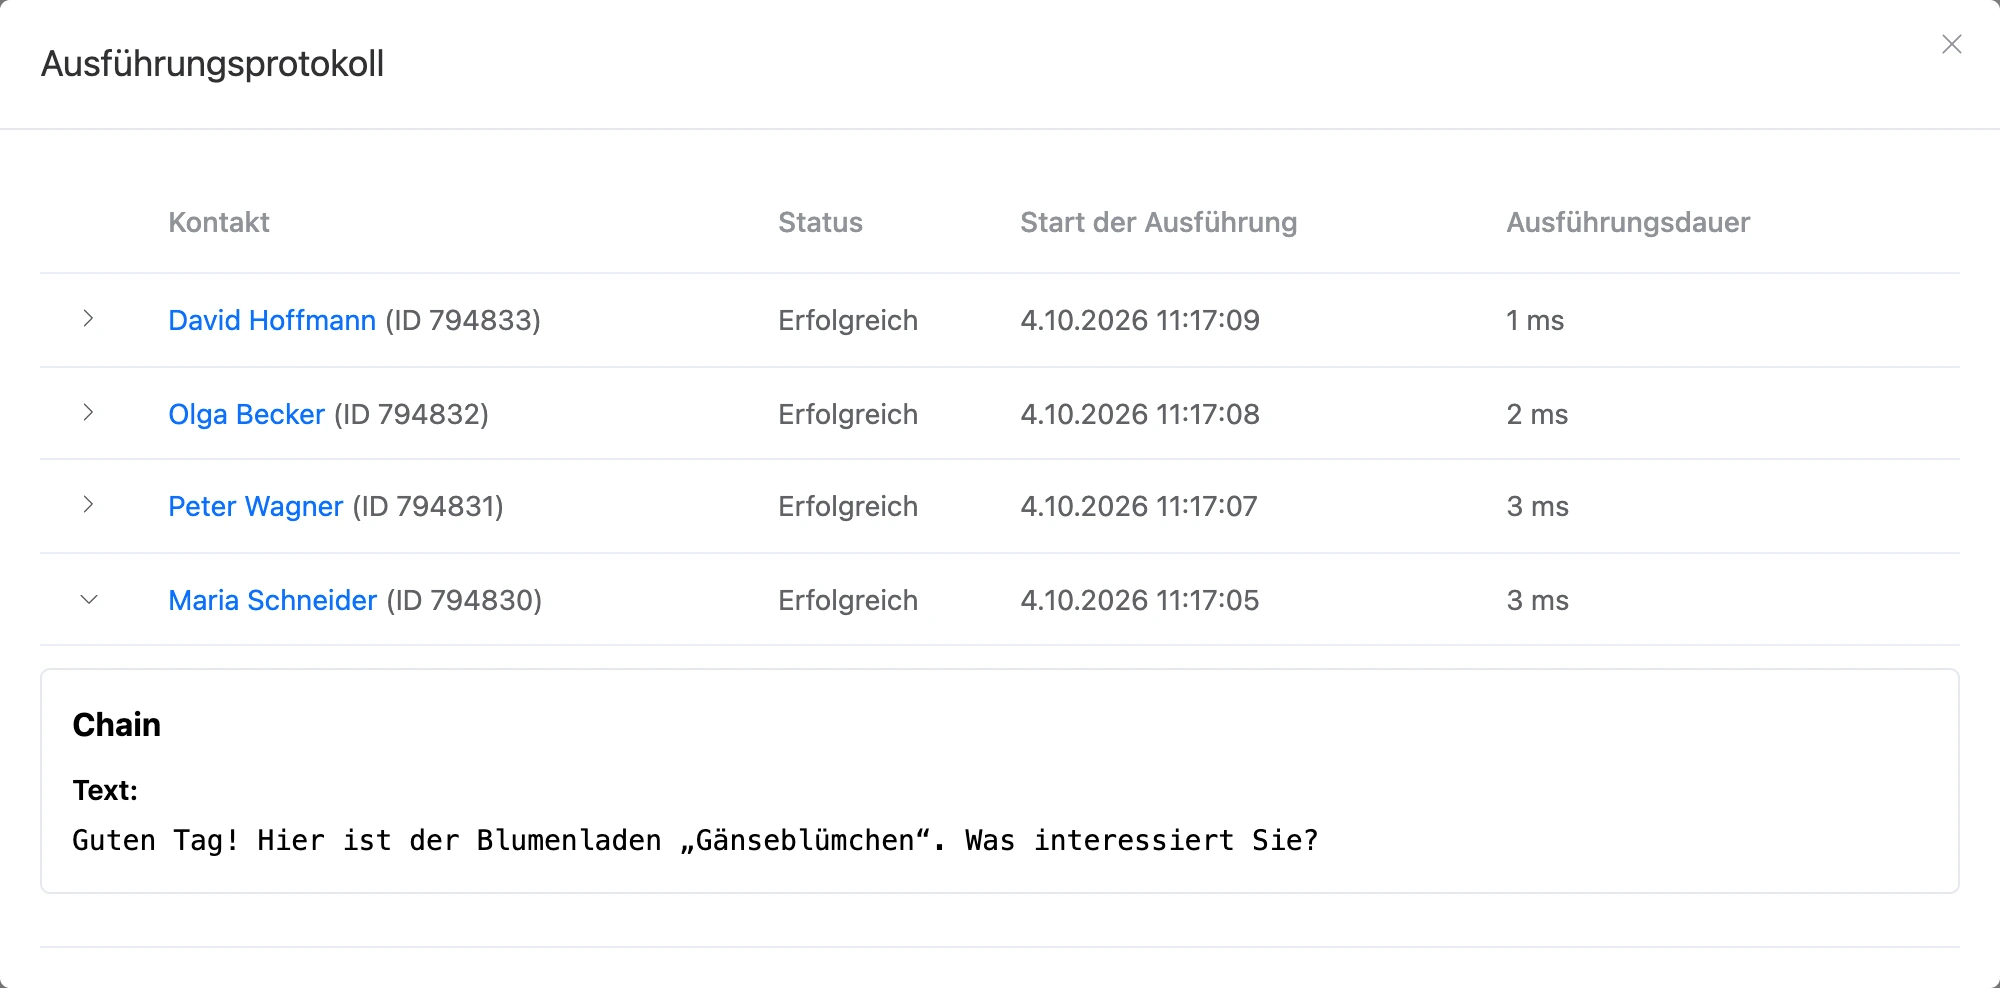Expand the Peter Wagner row
The width and height of the screenshot is (2000, 988).
coord(88,504)
